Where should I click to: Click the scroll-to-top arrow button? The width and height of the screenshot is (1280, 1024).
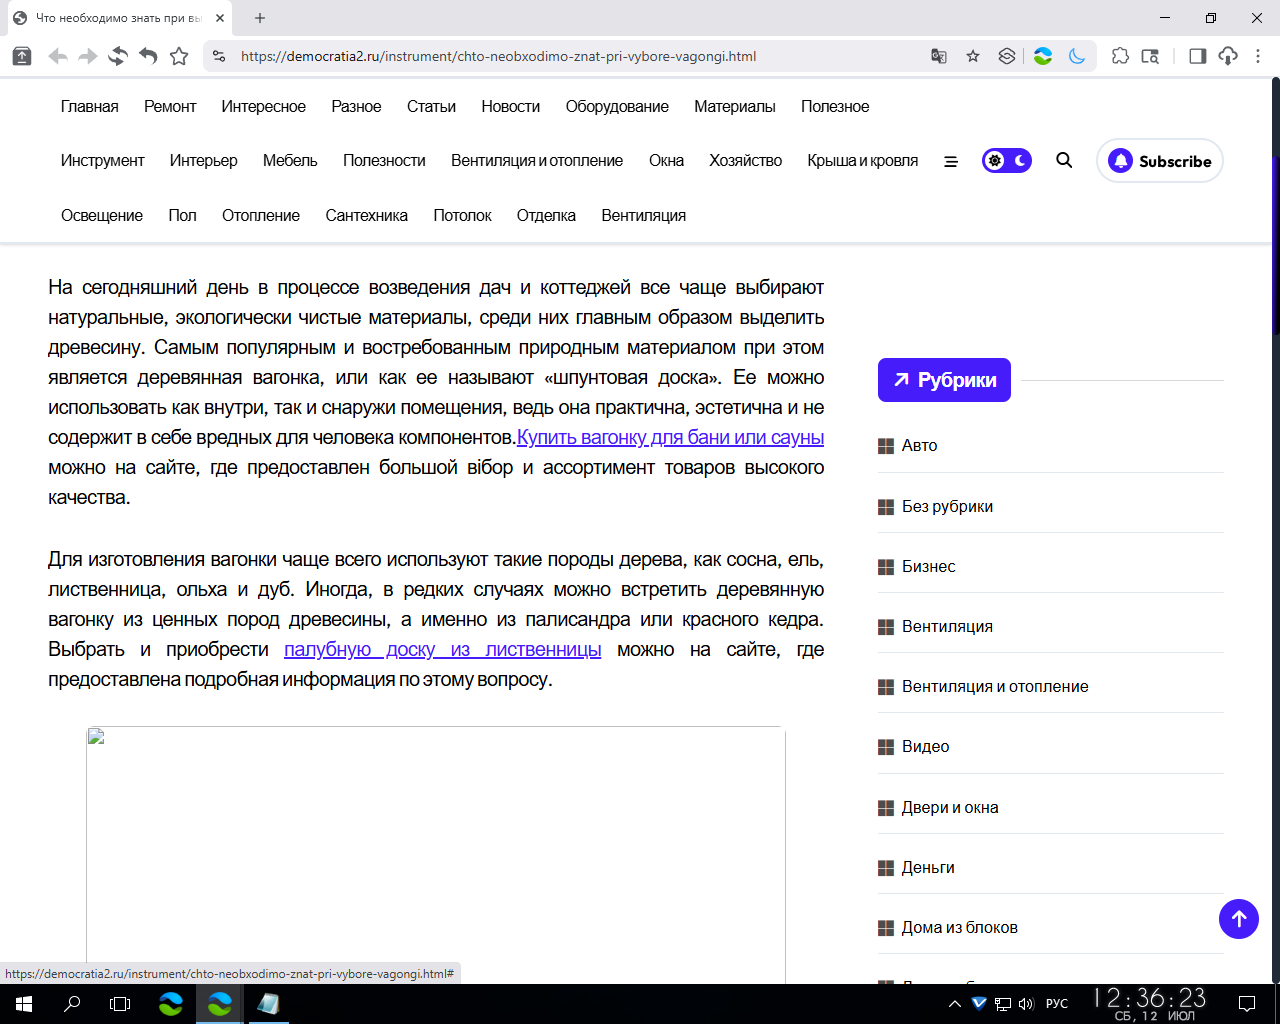click(x=1239, y=919)
